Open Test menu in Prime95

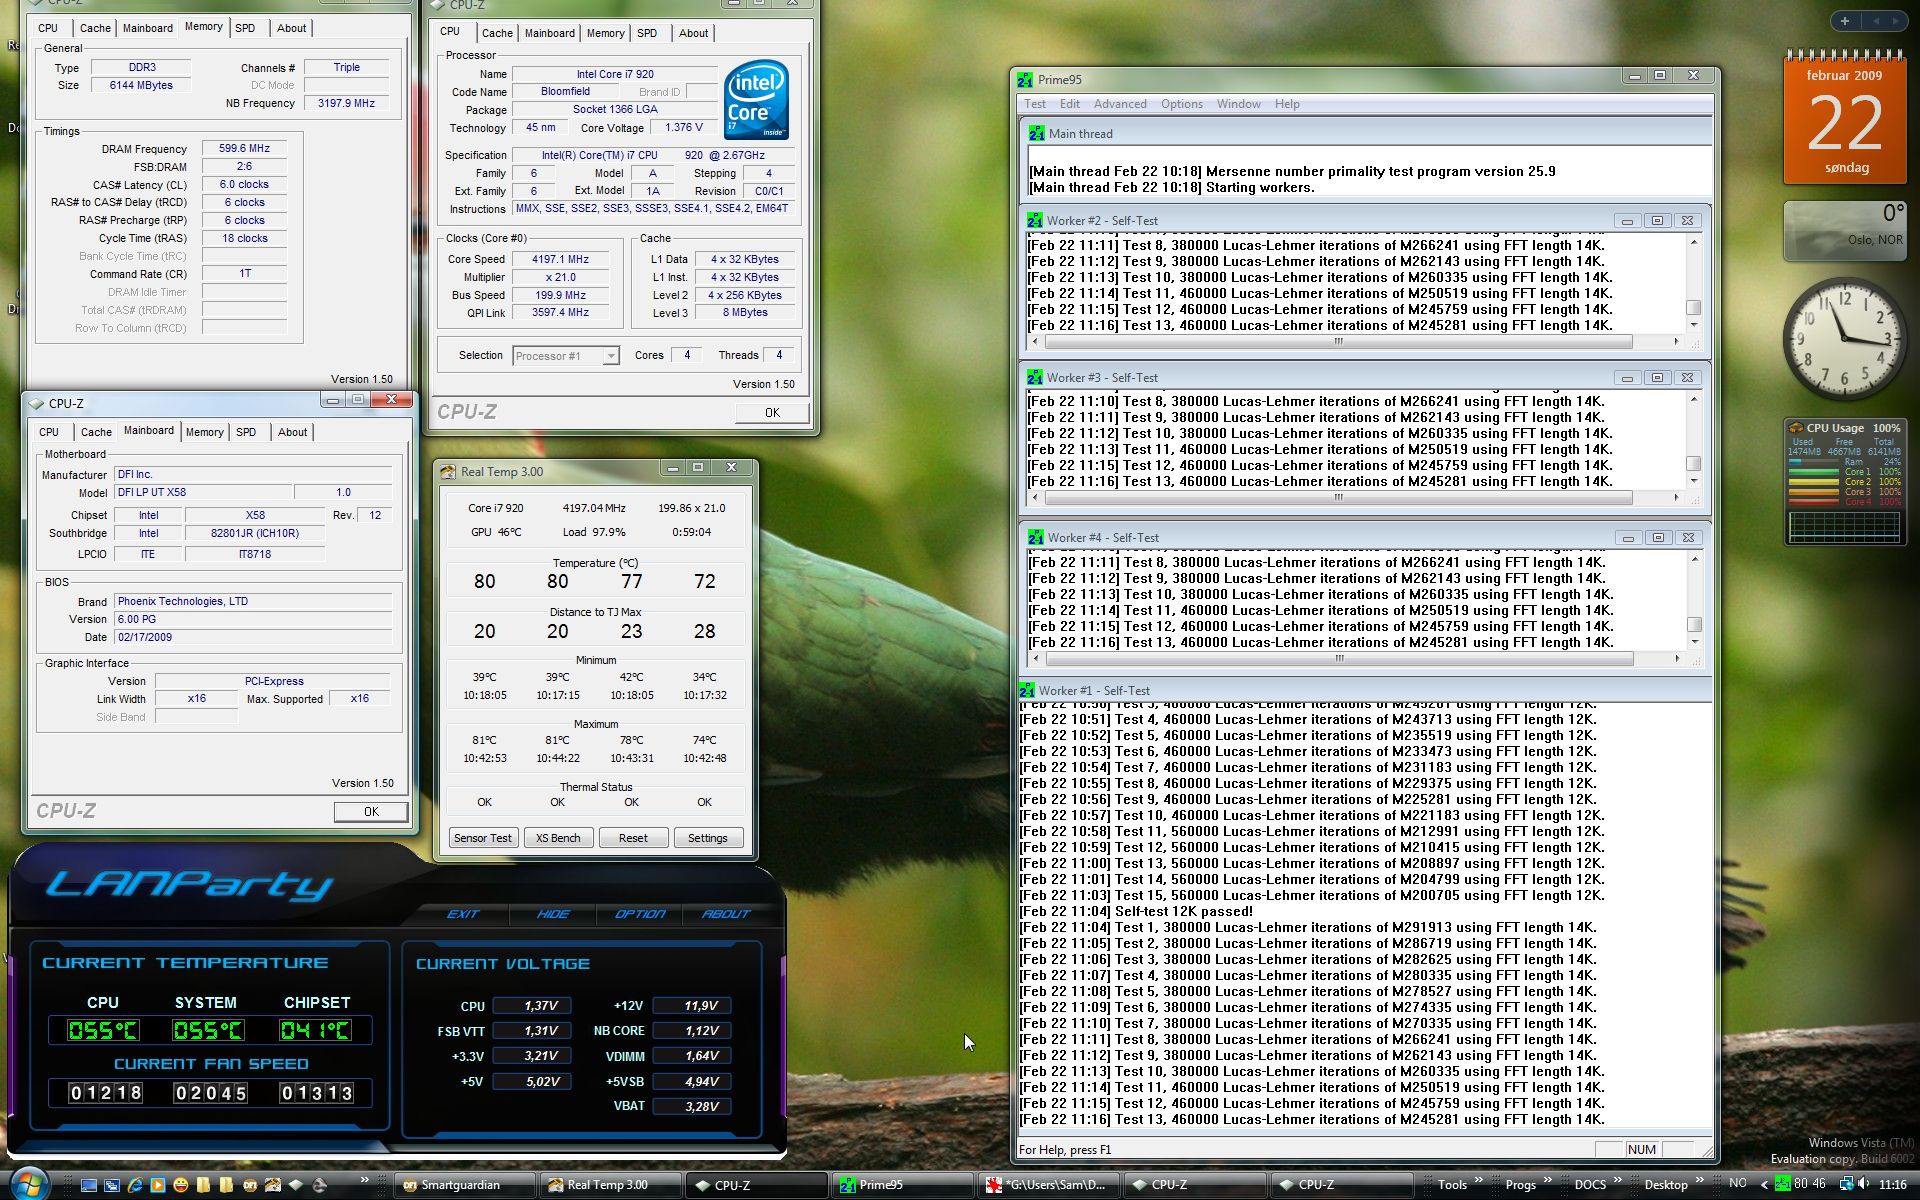[1034, 104]
